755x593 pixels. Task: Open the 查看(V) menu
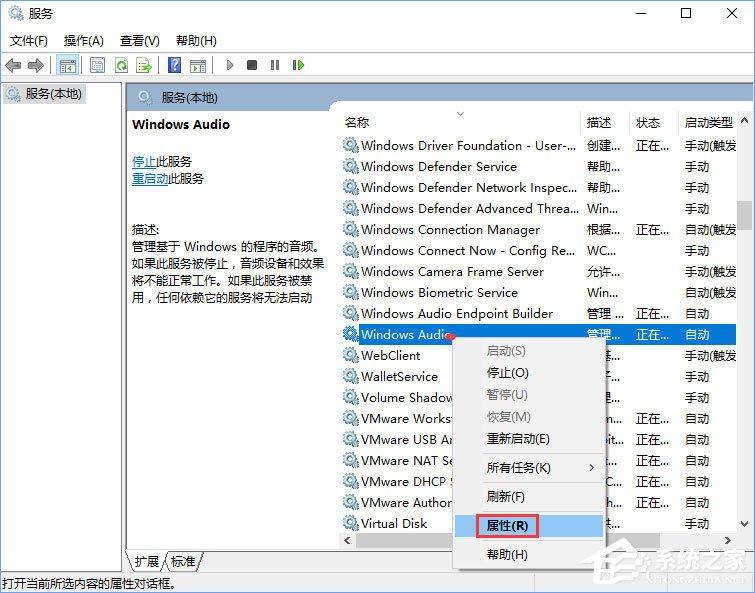pos(140,40)
